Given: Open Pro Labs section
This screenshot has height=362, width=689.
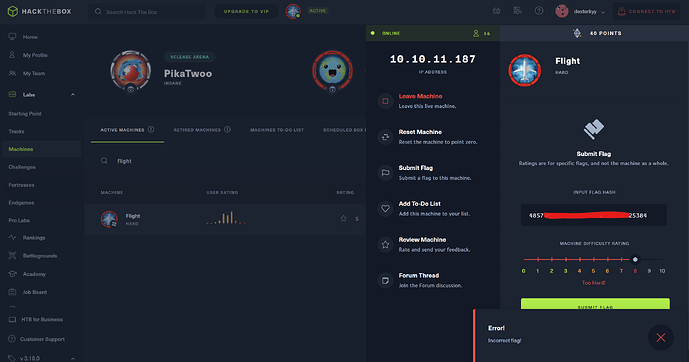Looking at the screenshot, I should click(19, 220).
